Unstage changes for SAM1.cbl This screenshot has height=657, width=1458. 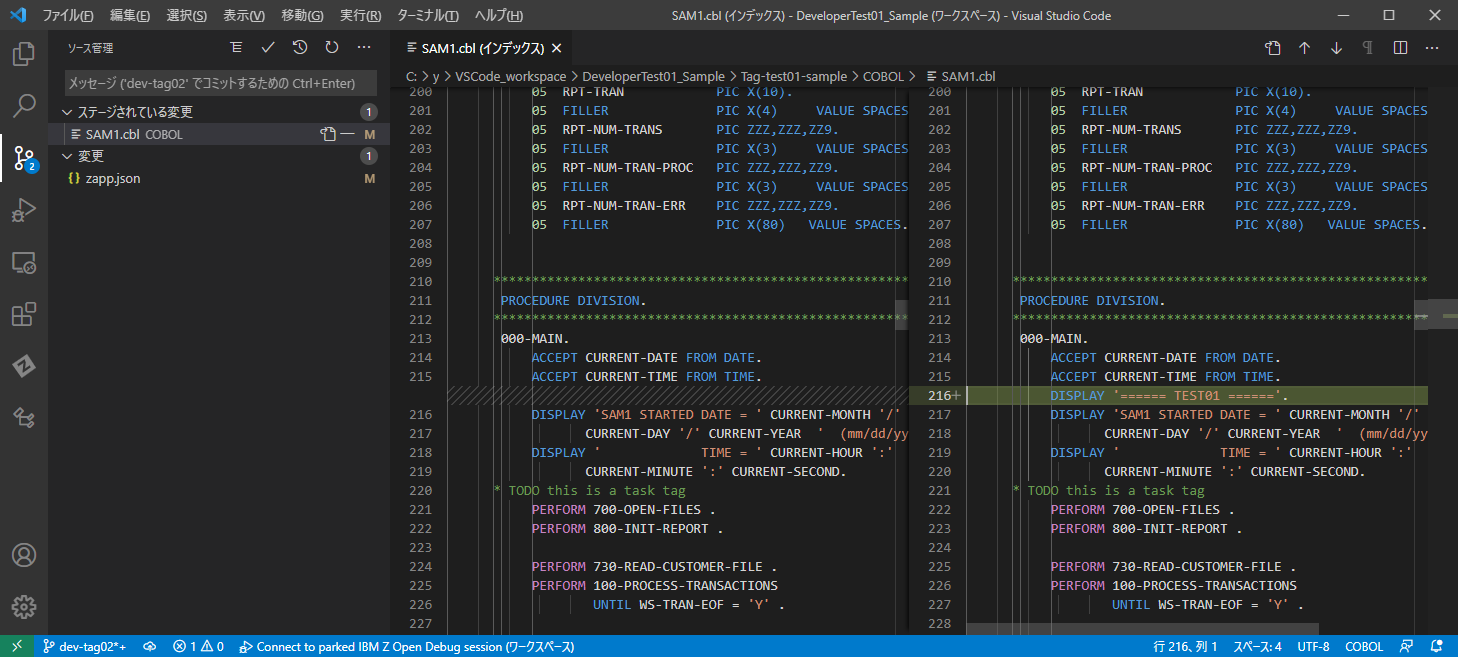(x=347, y=134)
